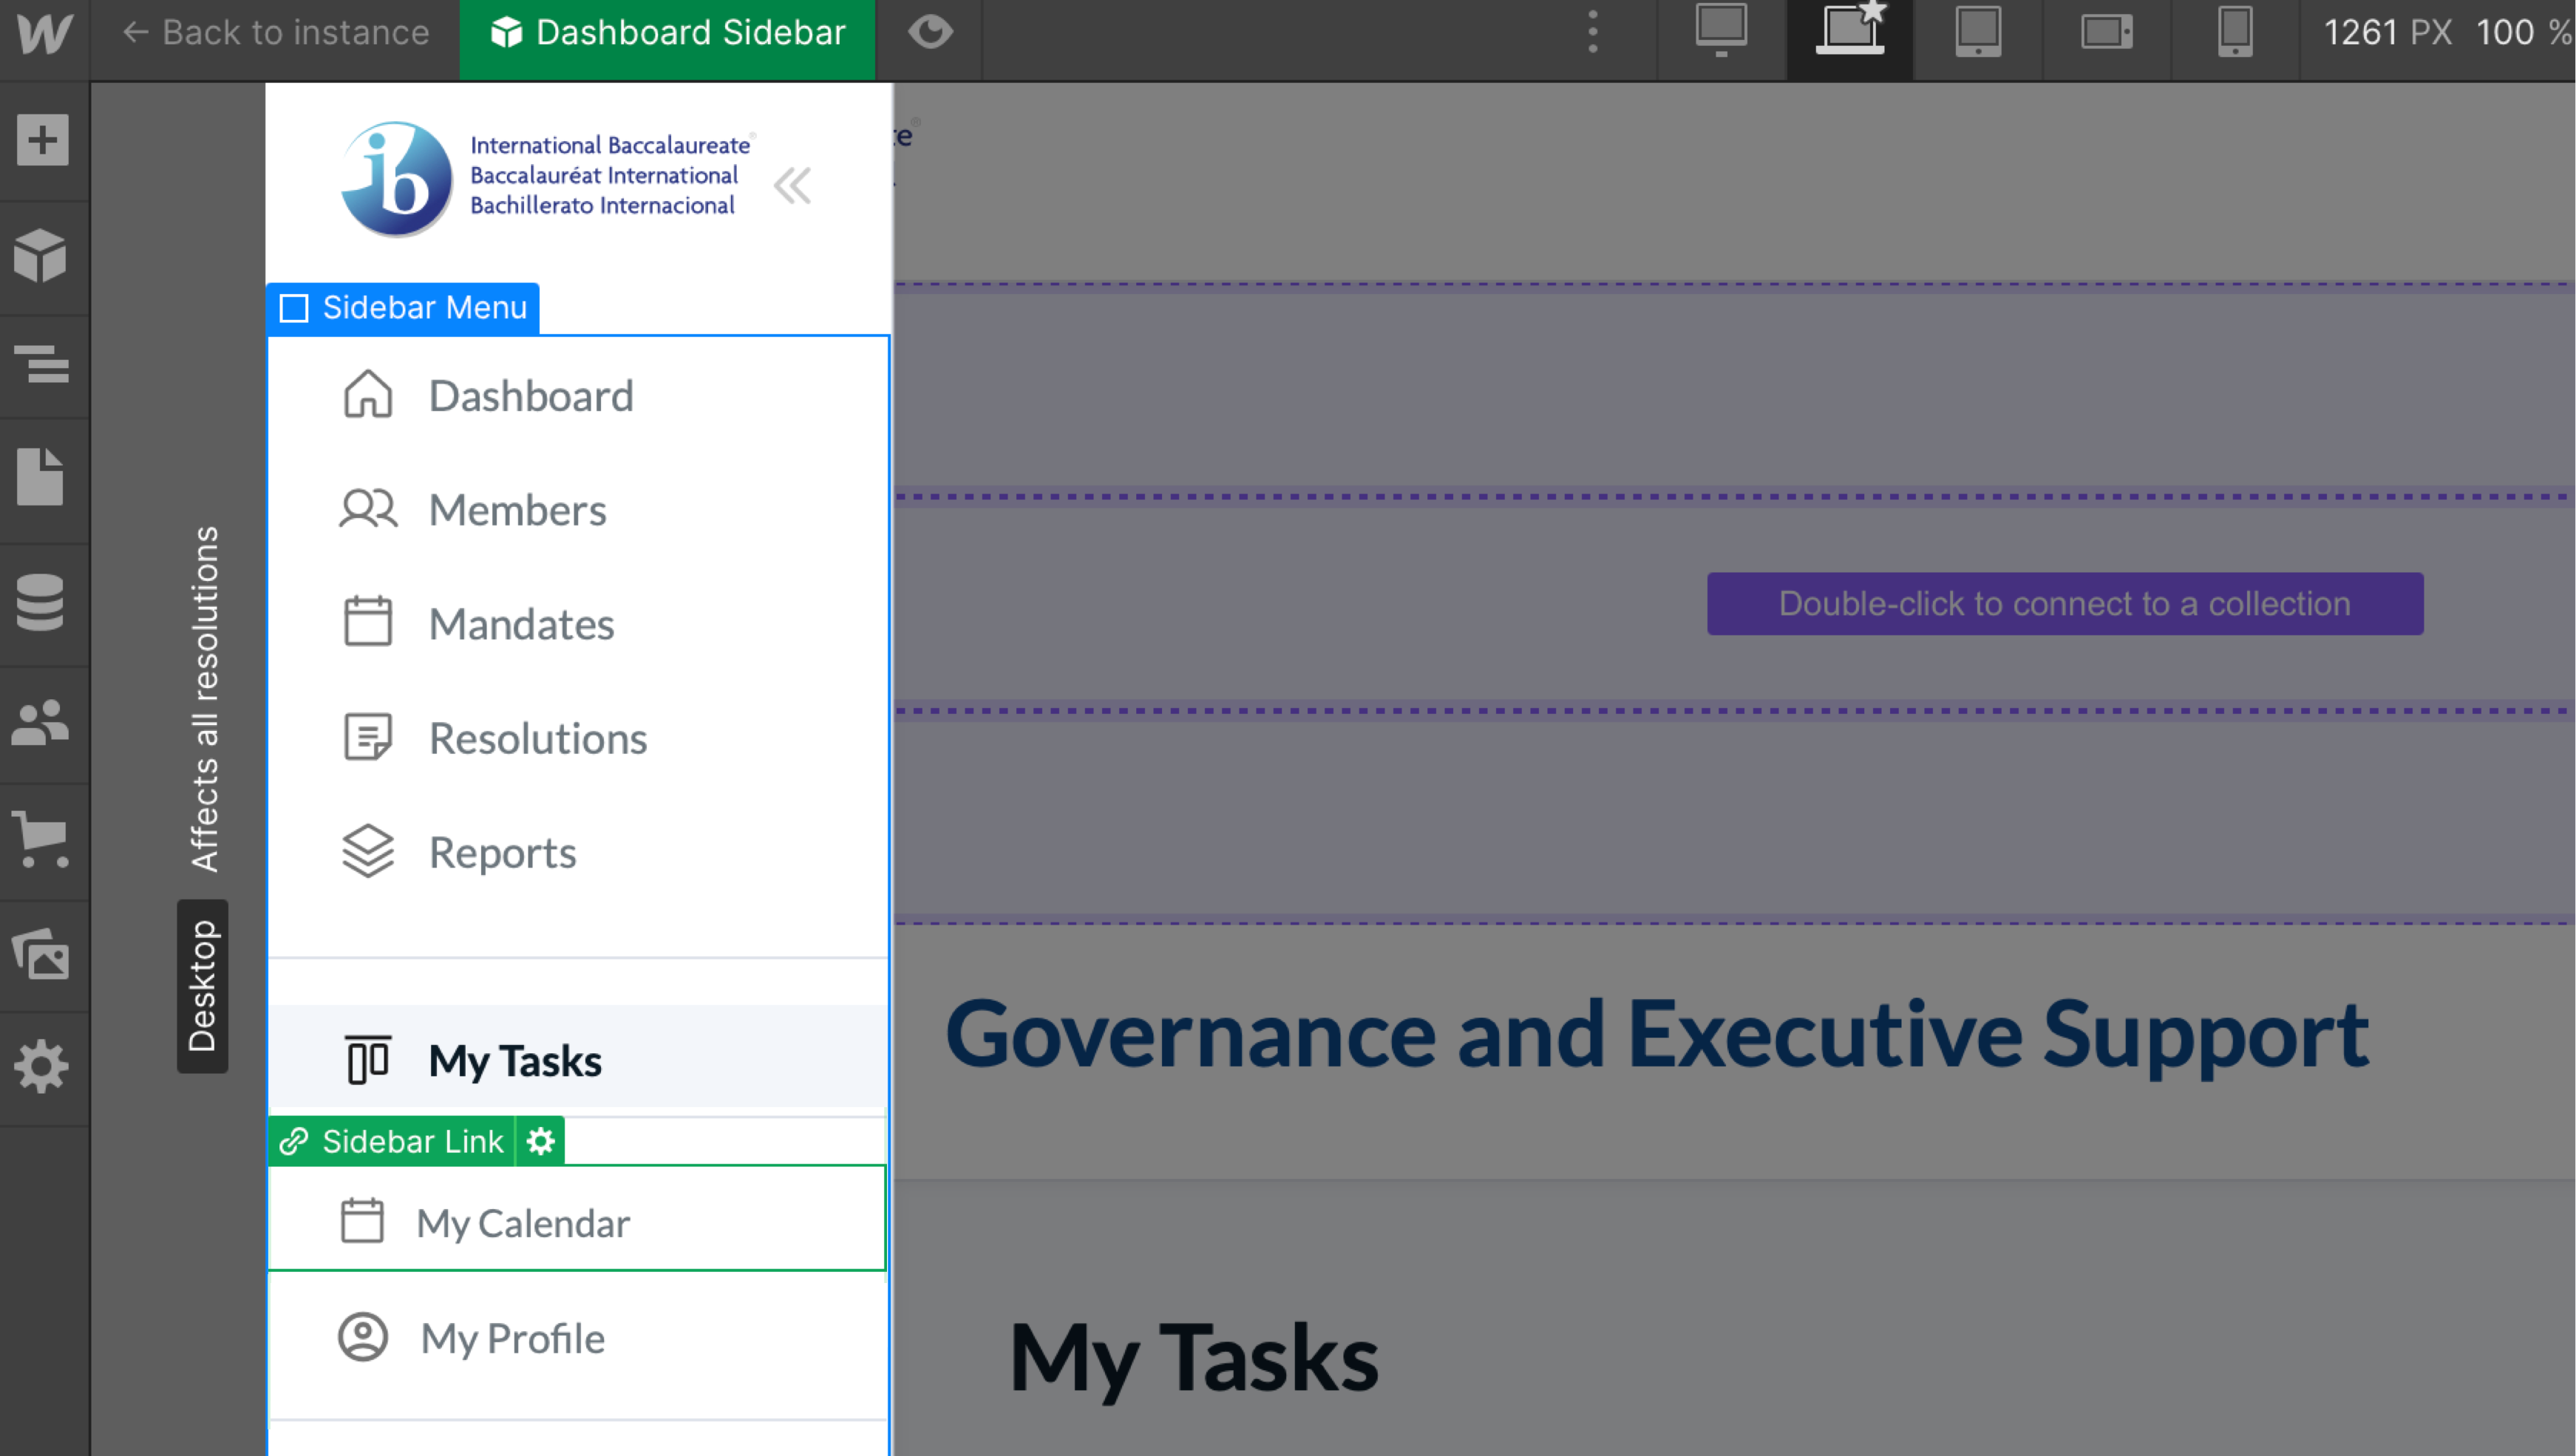Open the three-dot more options menu
Viewport: 2576px width, 1456px height.
[1593, 32]
